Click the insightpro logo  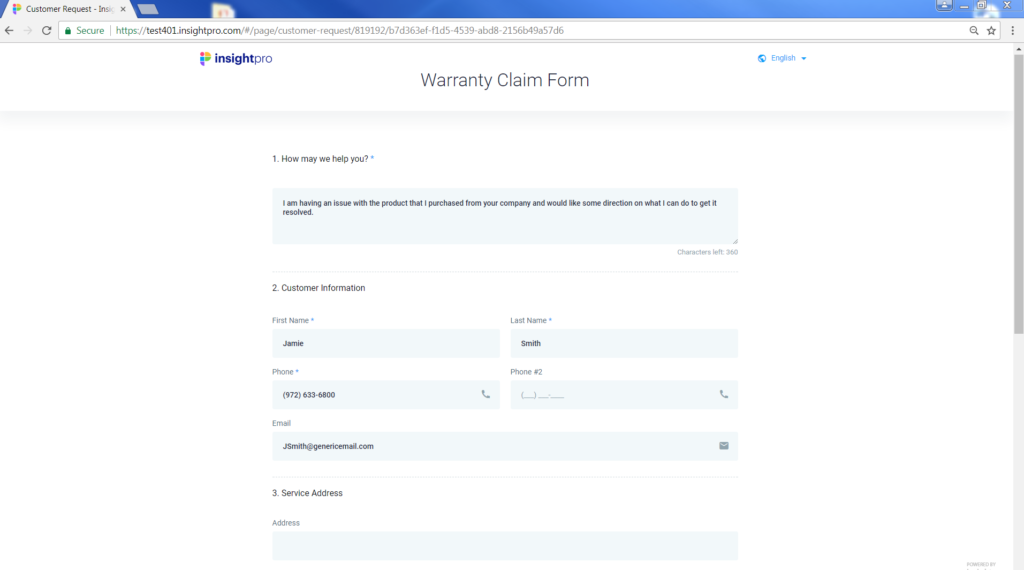click(236, 59)
